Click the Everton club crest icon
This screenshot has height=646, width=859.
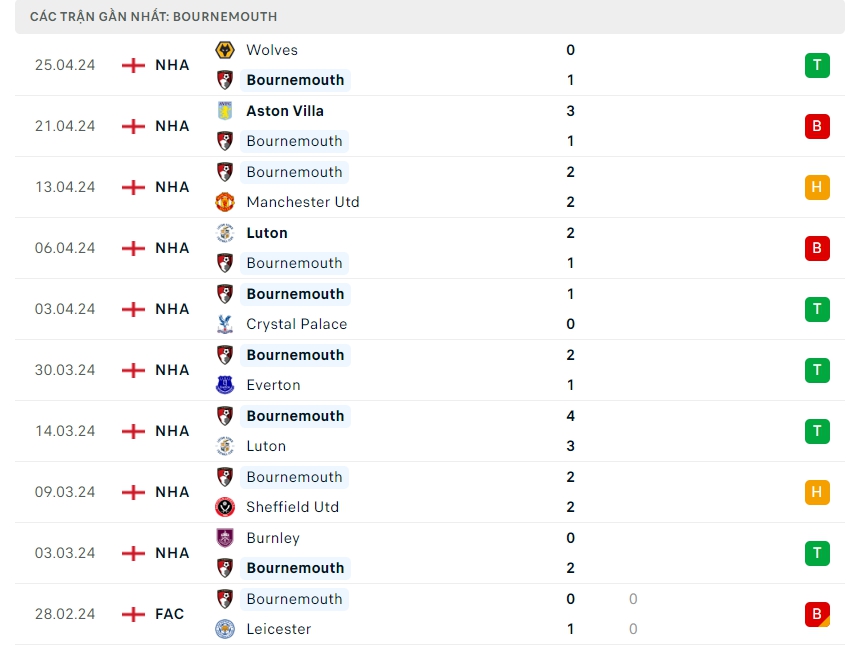pyautogui.click(x=225, y=385)
